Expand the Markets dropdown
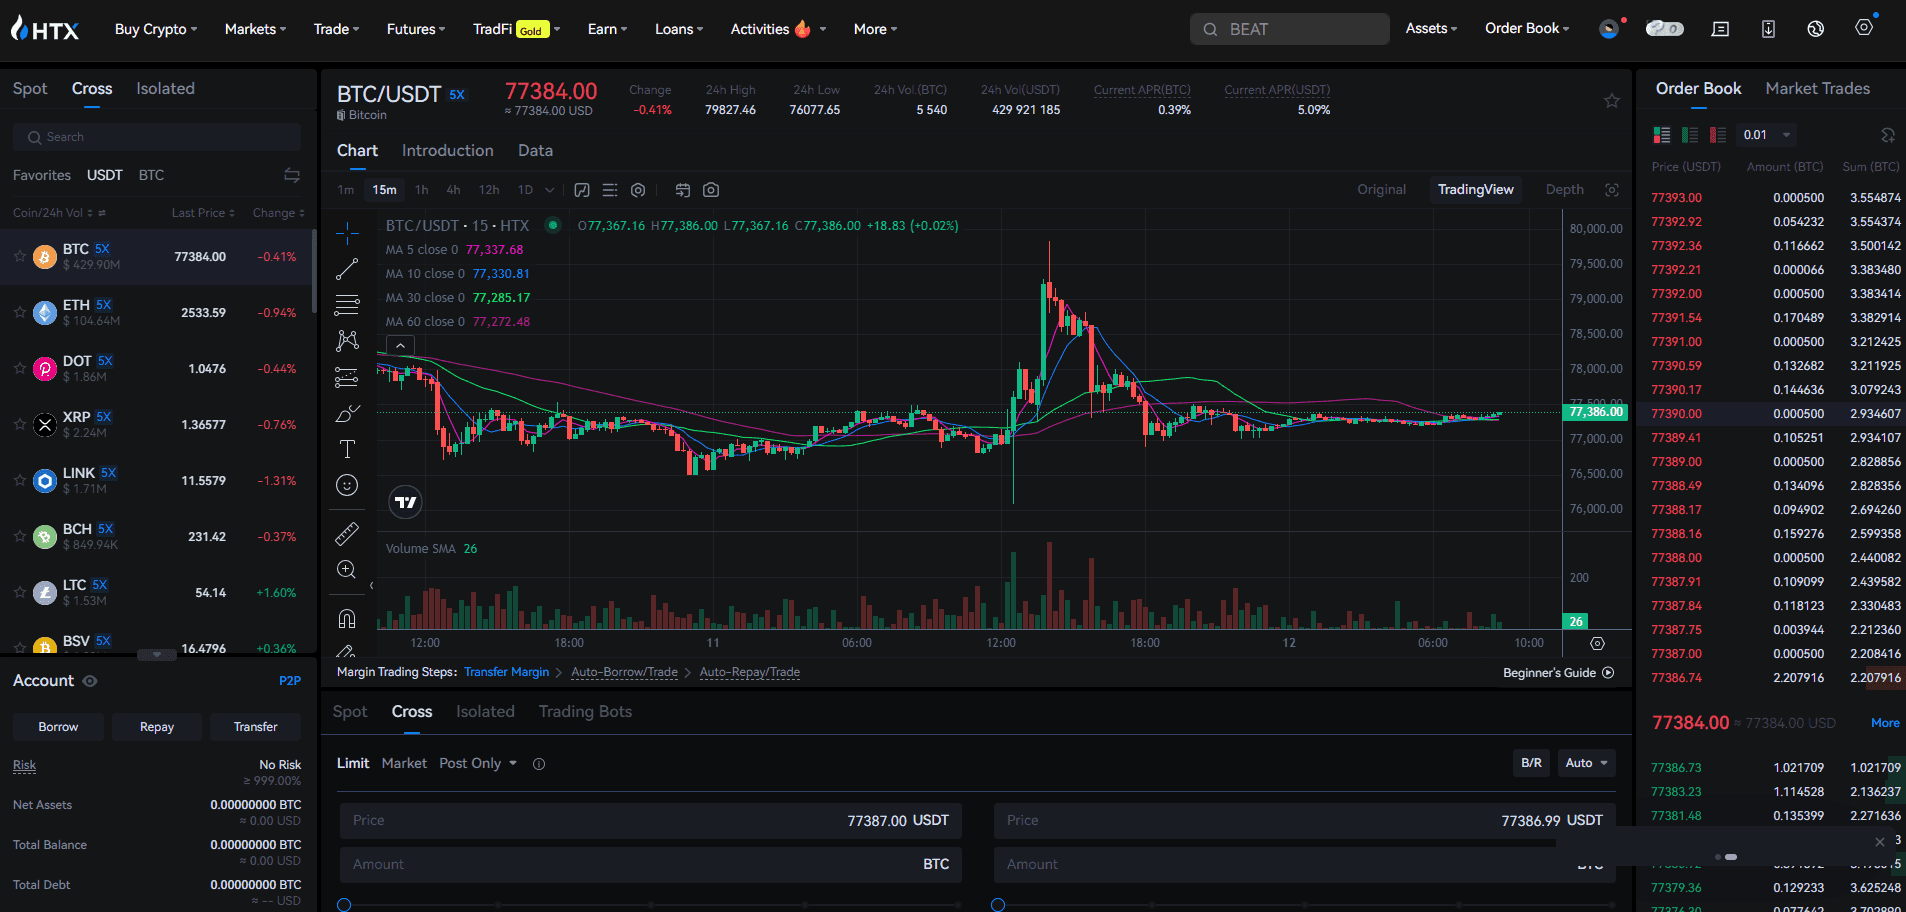Viewport: 1906px width, 912px height. pyautogui.click(x=255, y=29)
